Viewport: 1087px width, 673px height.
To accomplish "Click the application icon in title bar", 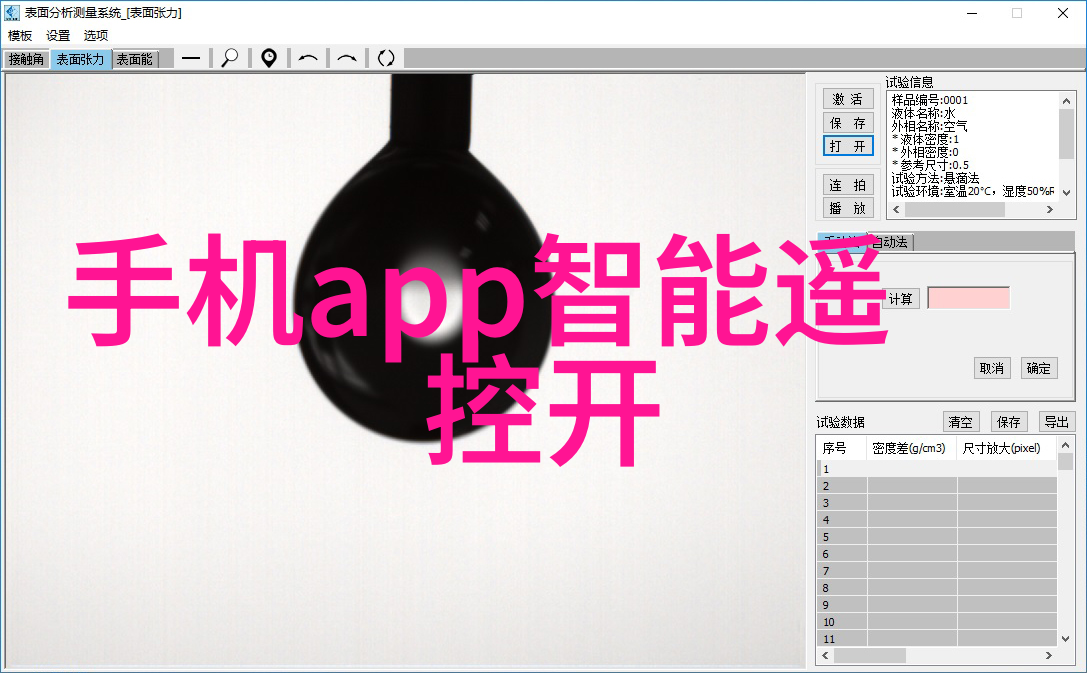I will [12, 12].
